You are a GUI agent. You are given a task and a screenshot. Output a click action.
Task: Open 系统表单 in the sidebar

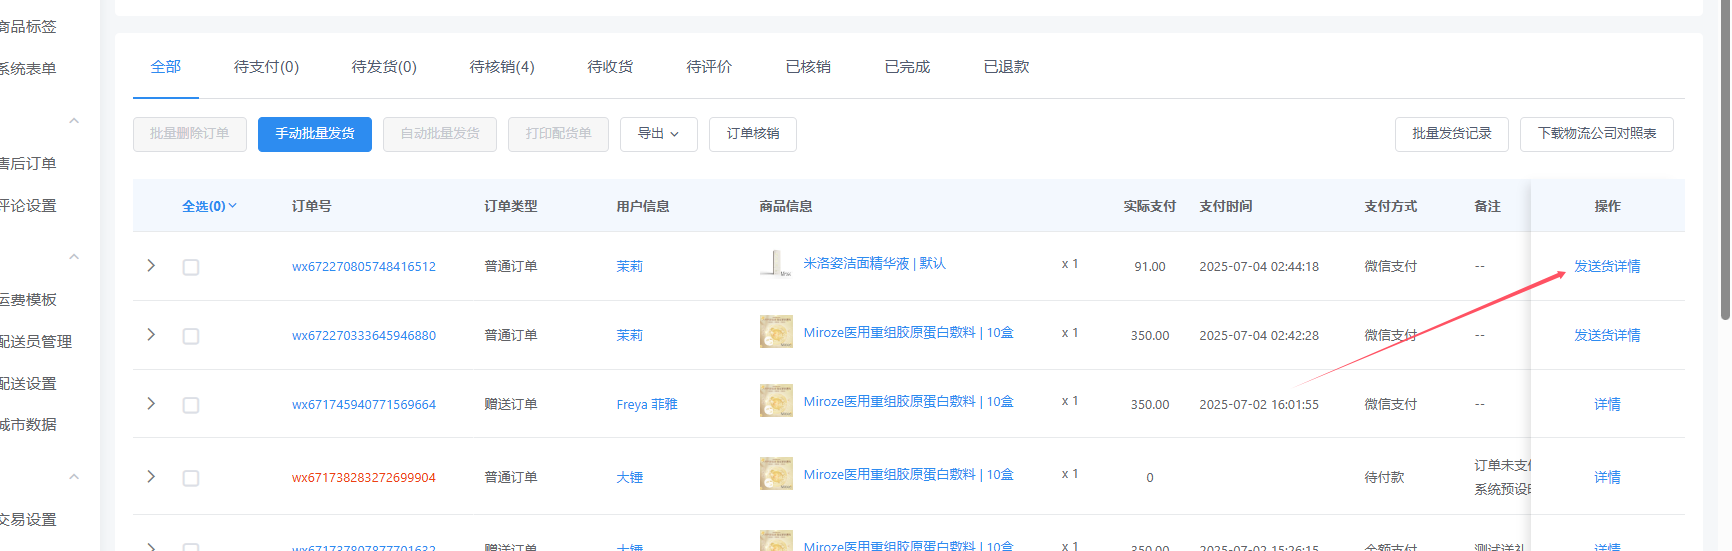coord(28,69)
